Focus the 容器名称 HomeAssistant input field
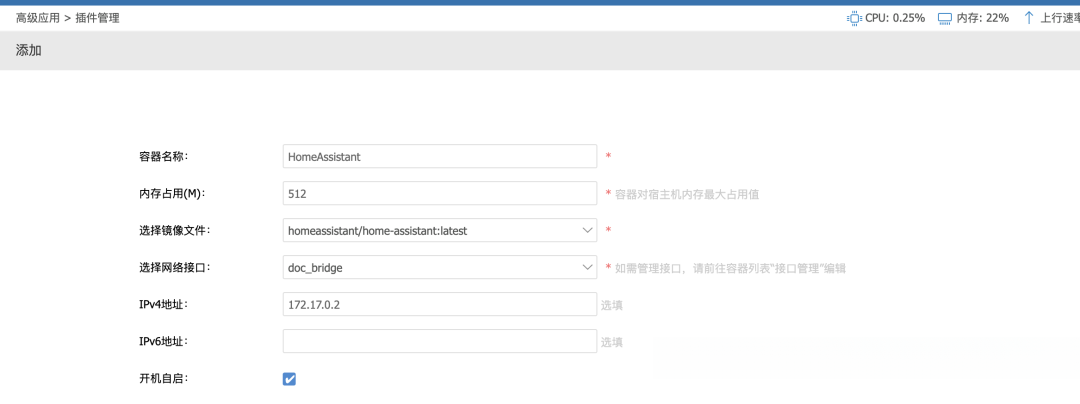 click(x=439, y=156)
